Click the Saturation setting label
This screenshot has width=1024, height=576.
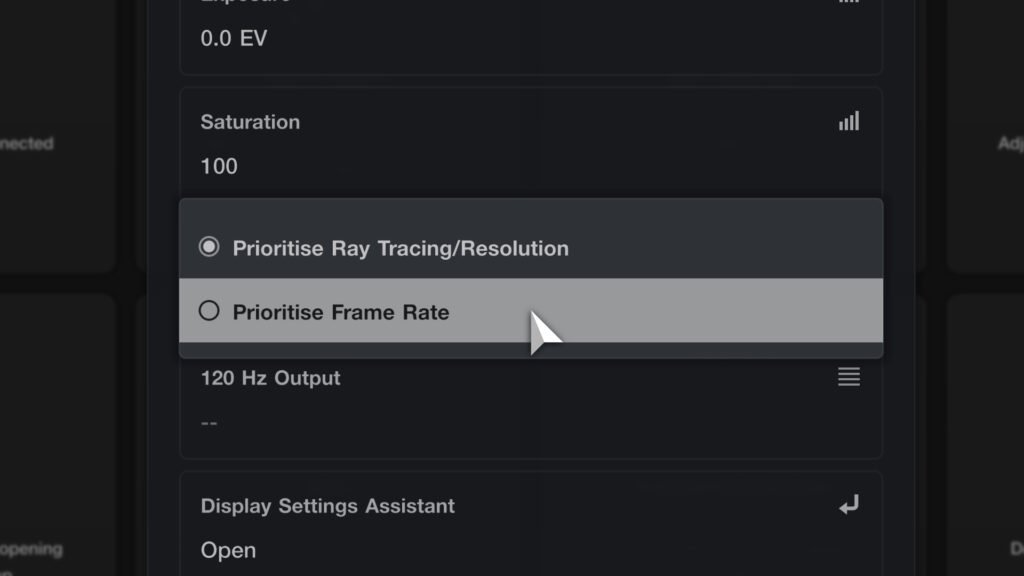pos(250,122)
